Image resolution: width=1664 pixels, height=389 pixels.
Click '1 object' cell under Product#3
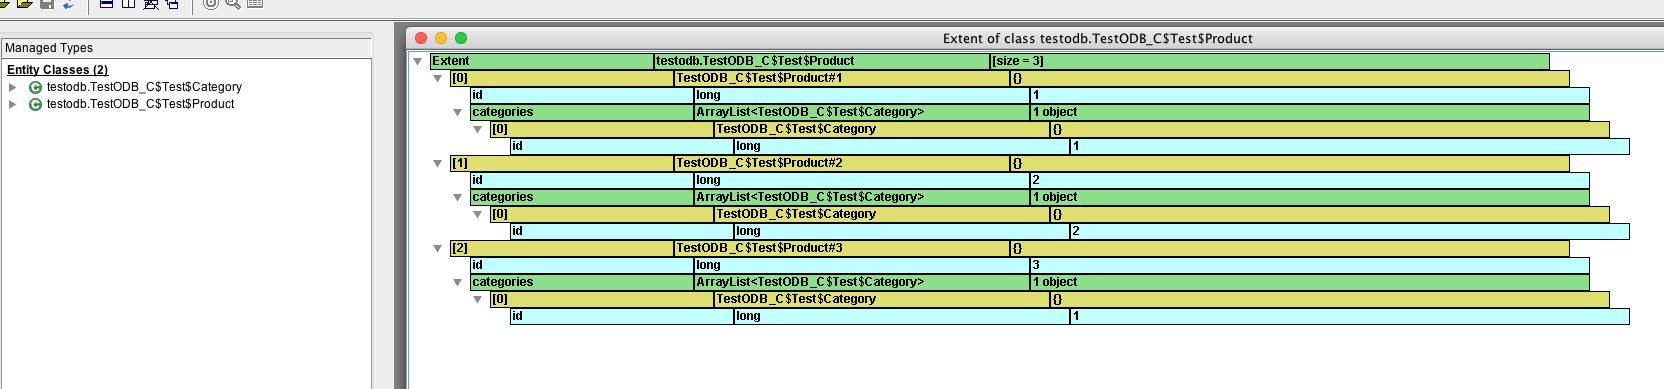(1309, 282)
